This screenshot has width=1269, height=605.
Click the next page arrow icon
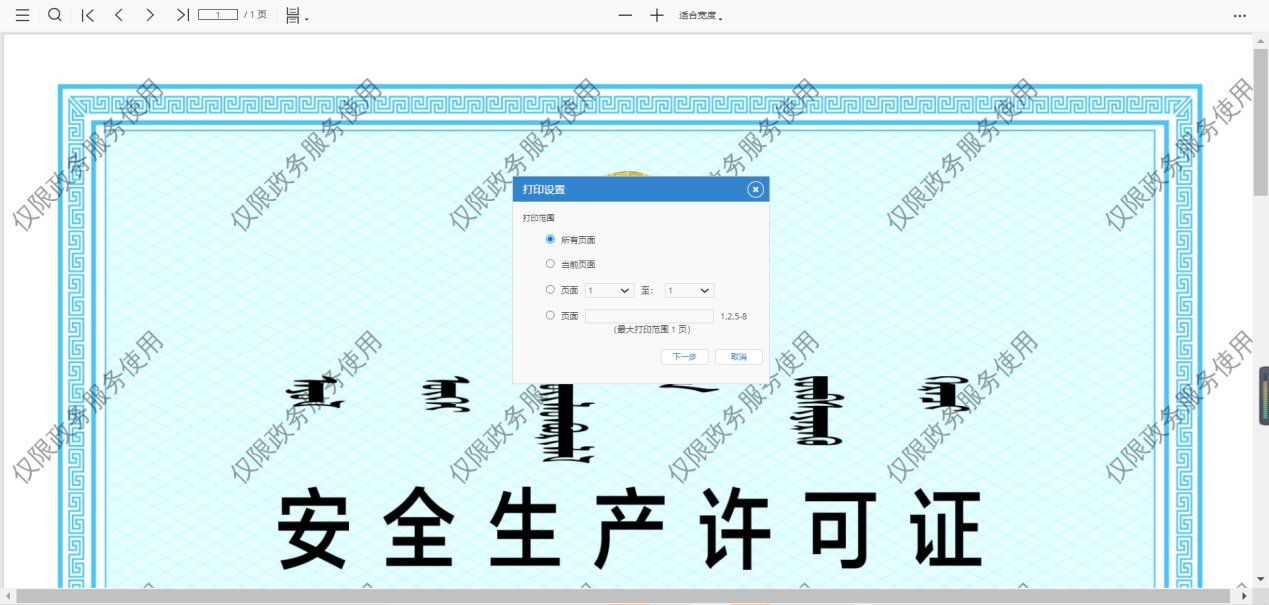click(149, 15)
